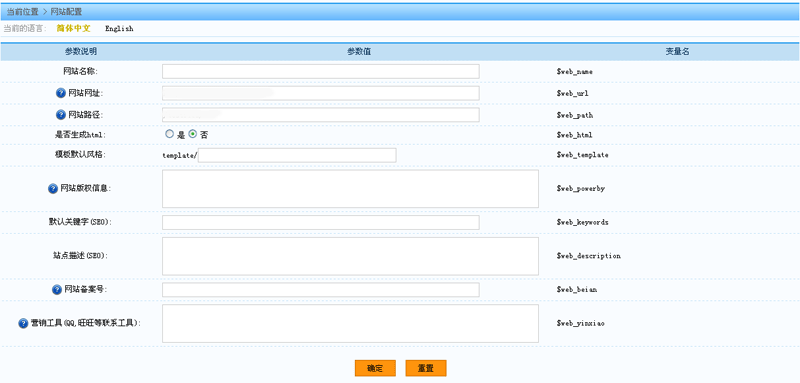This screenshot has width=800, height=383.
Task: Focus the template/ style input field
Action: 297,156
